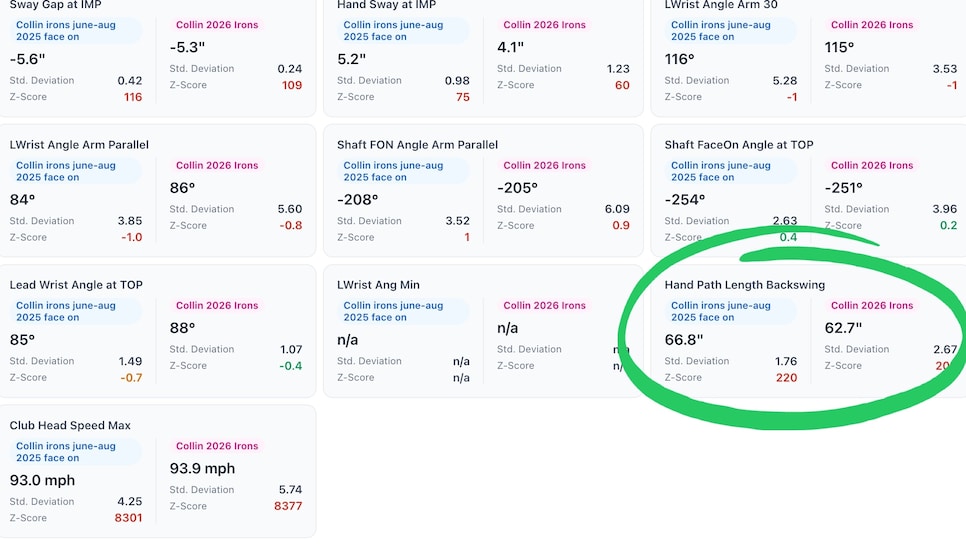Click Collin 2026 Irons tag in LWrist Arm Parallel
The image size is (966, 544).
216,166
